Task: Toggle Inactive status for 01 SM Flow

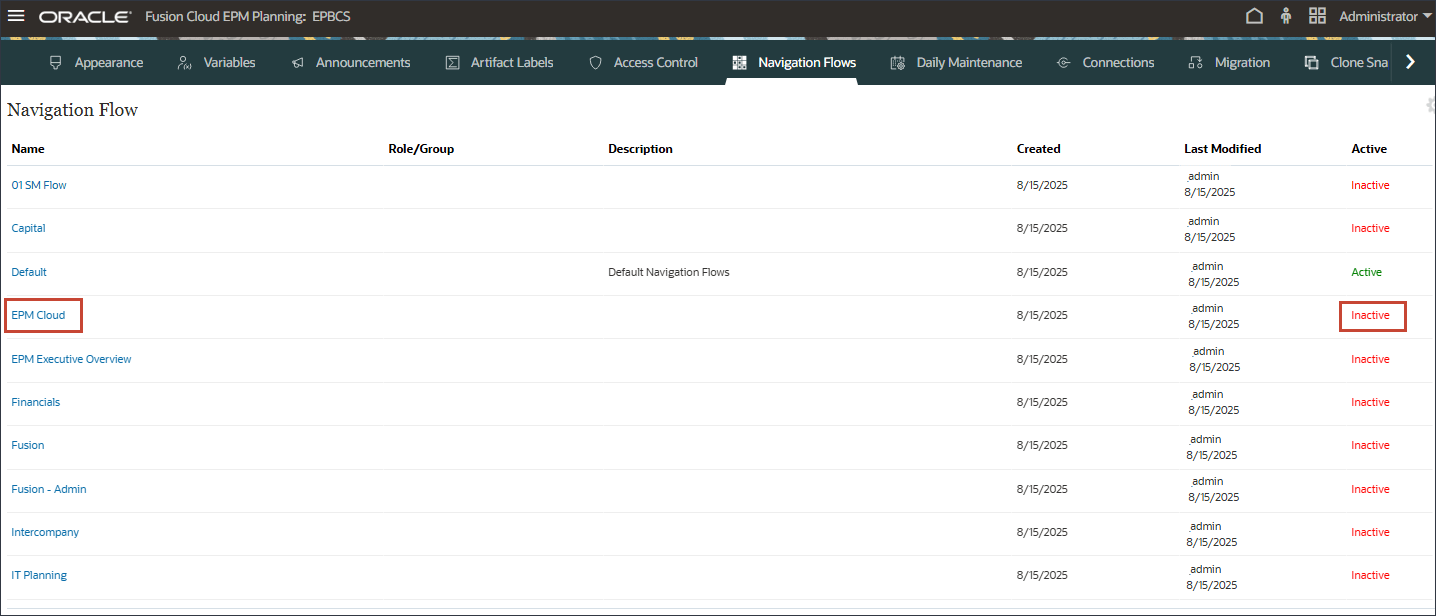Action: pos(1370,185)
